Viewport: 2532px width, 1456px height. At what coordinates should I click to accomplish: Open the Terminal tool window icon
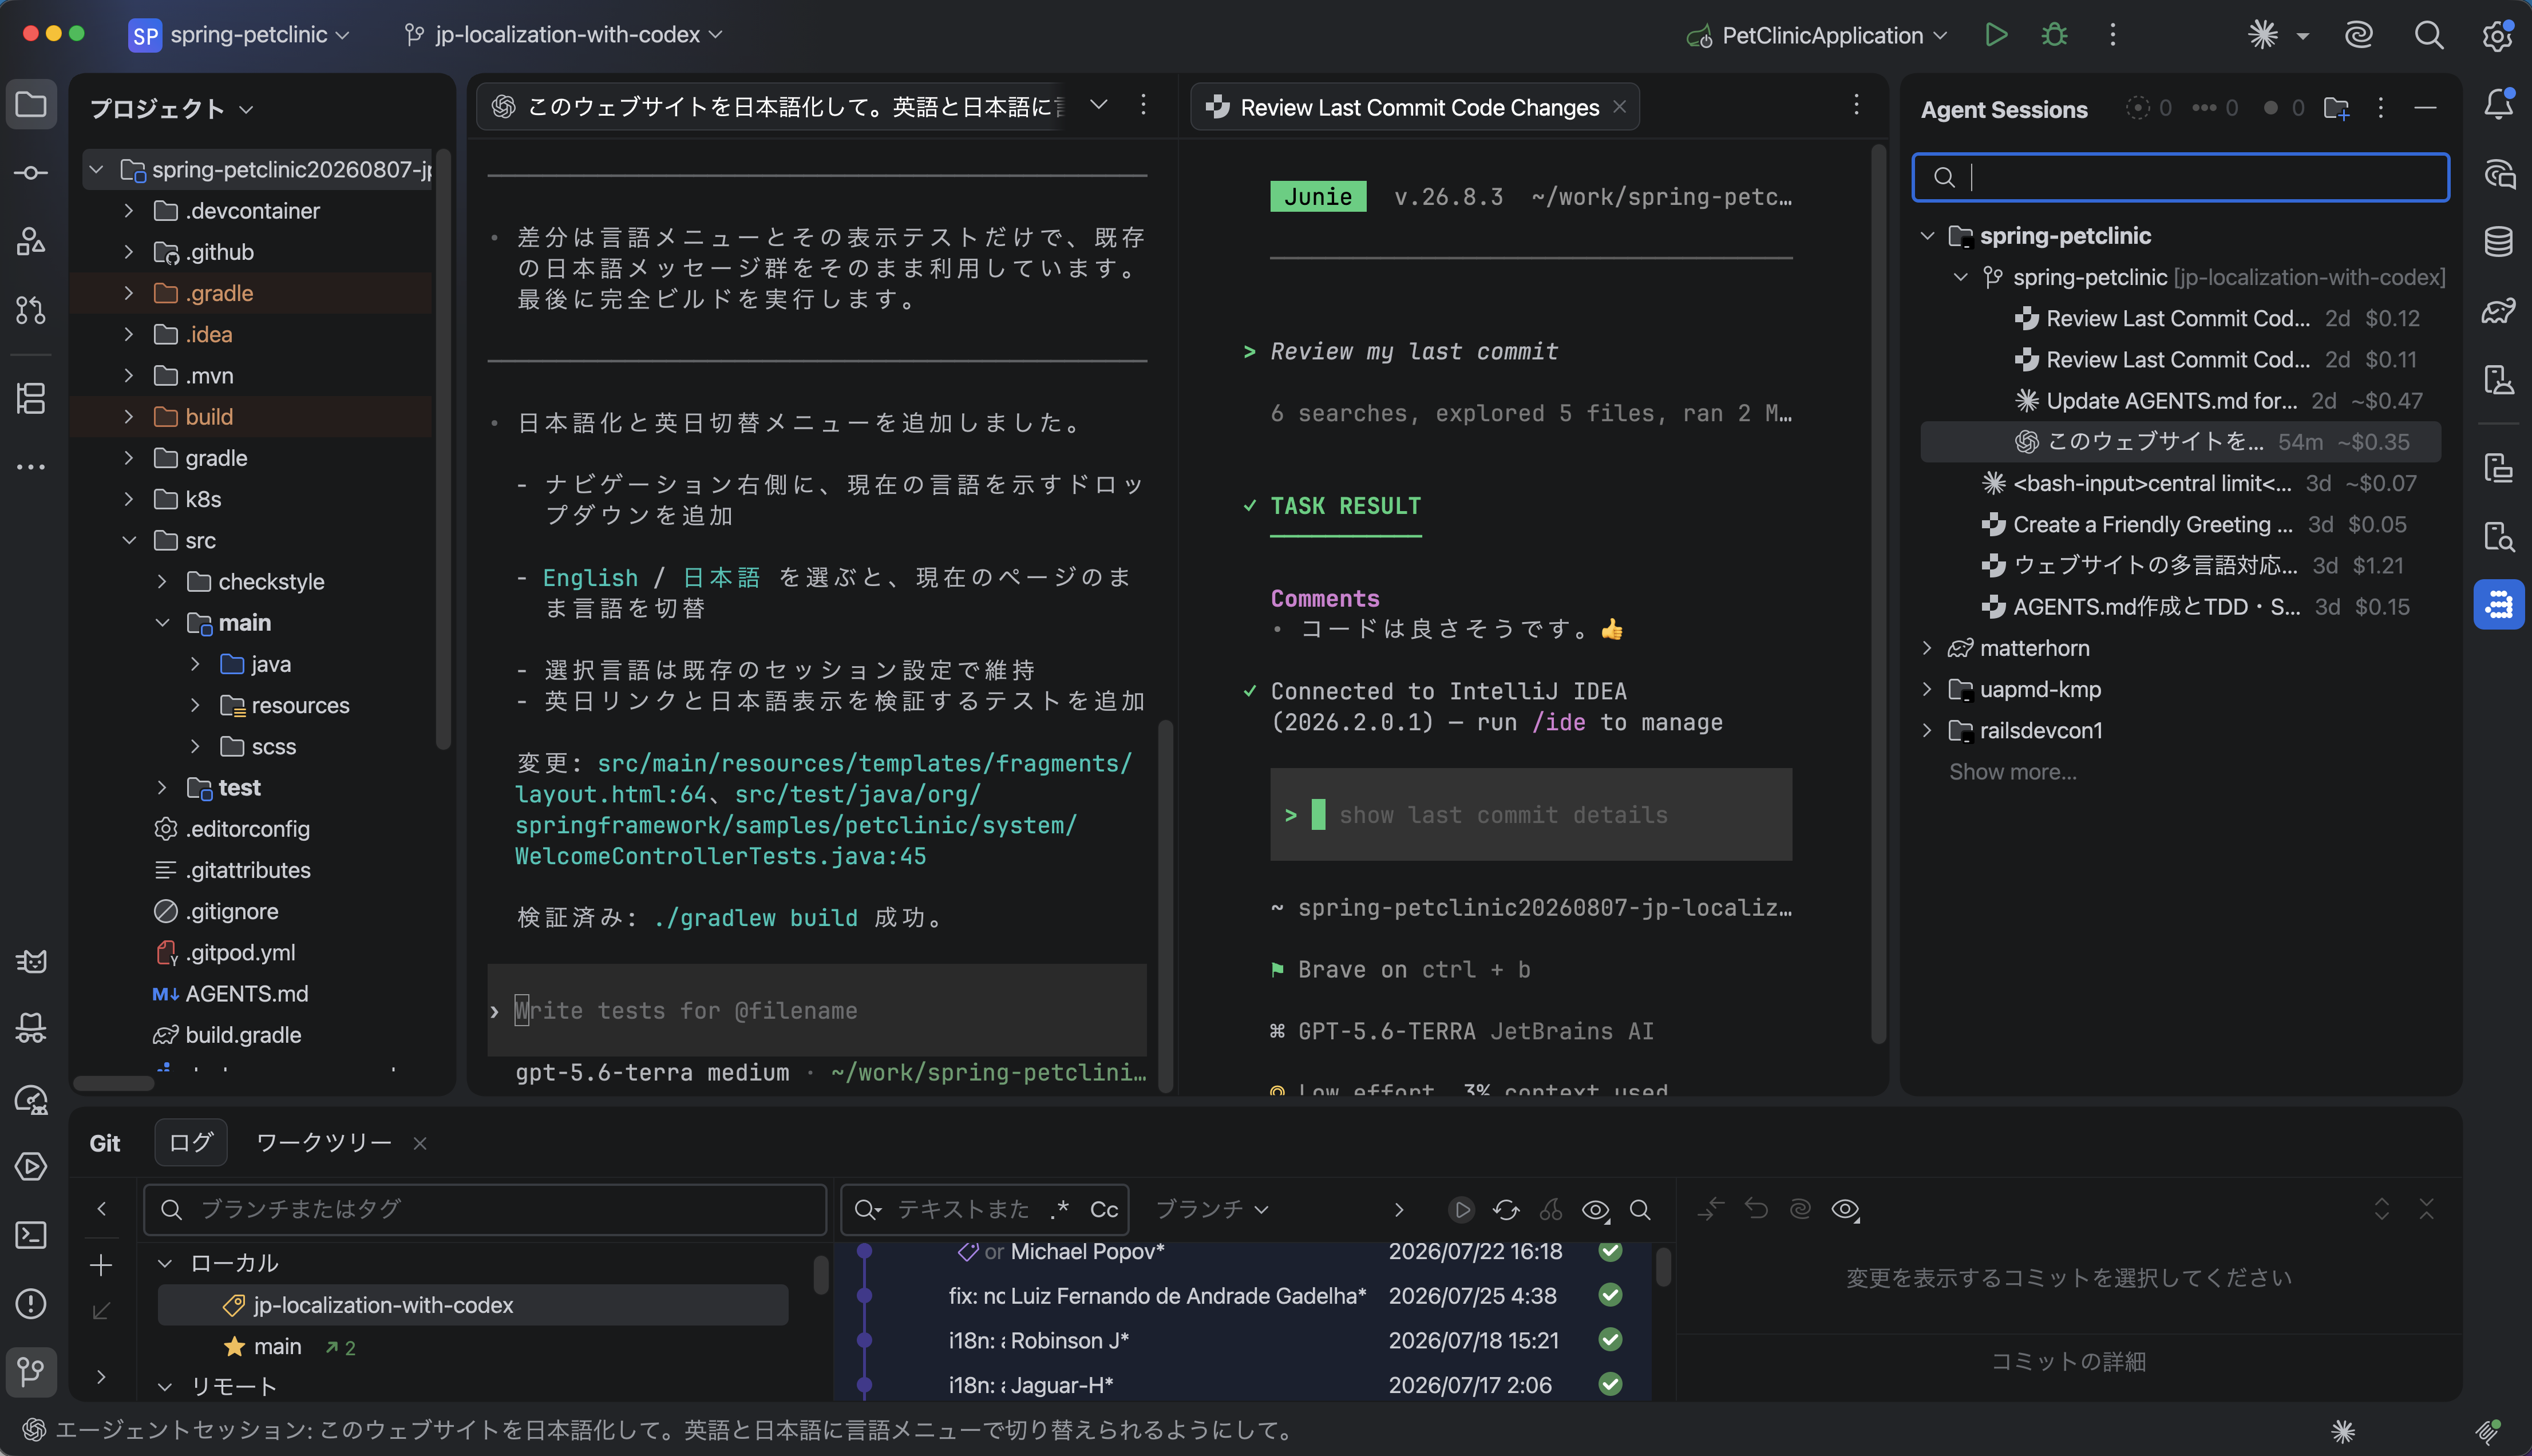pyautogui.click(x=31, y=1235)
